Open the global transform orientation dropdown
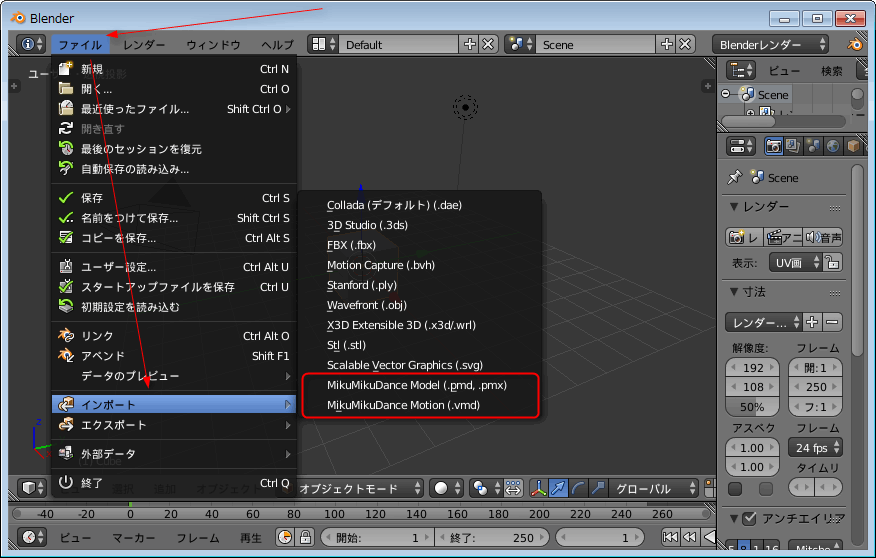Screen dimensions: 876x558 coord(654,488)
